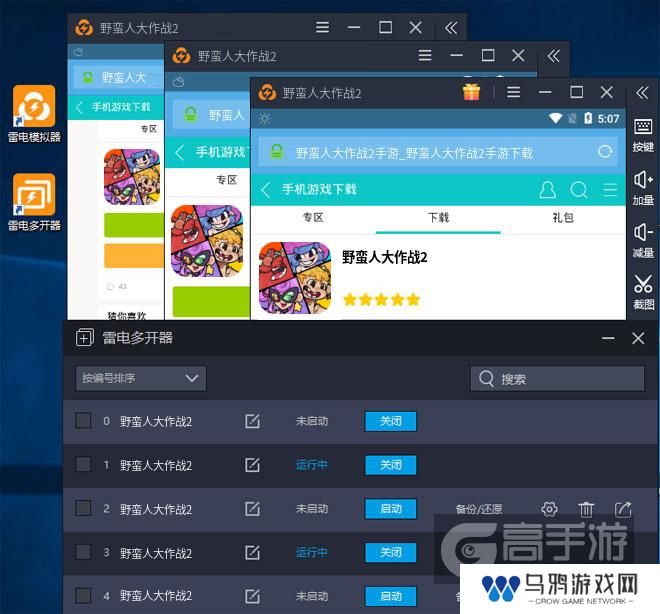Open the 按键 keyboard mapping tool
660x614 pixels.
(x=643, y=135)
